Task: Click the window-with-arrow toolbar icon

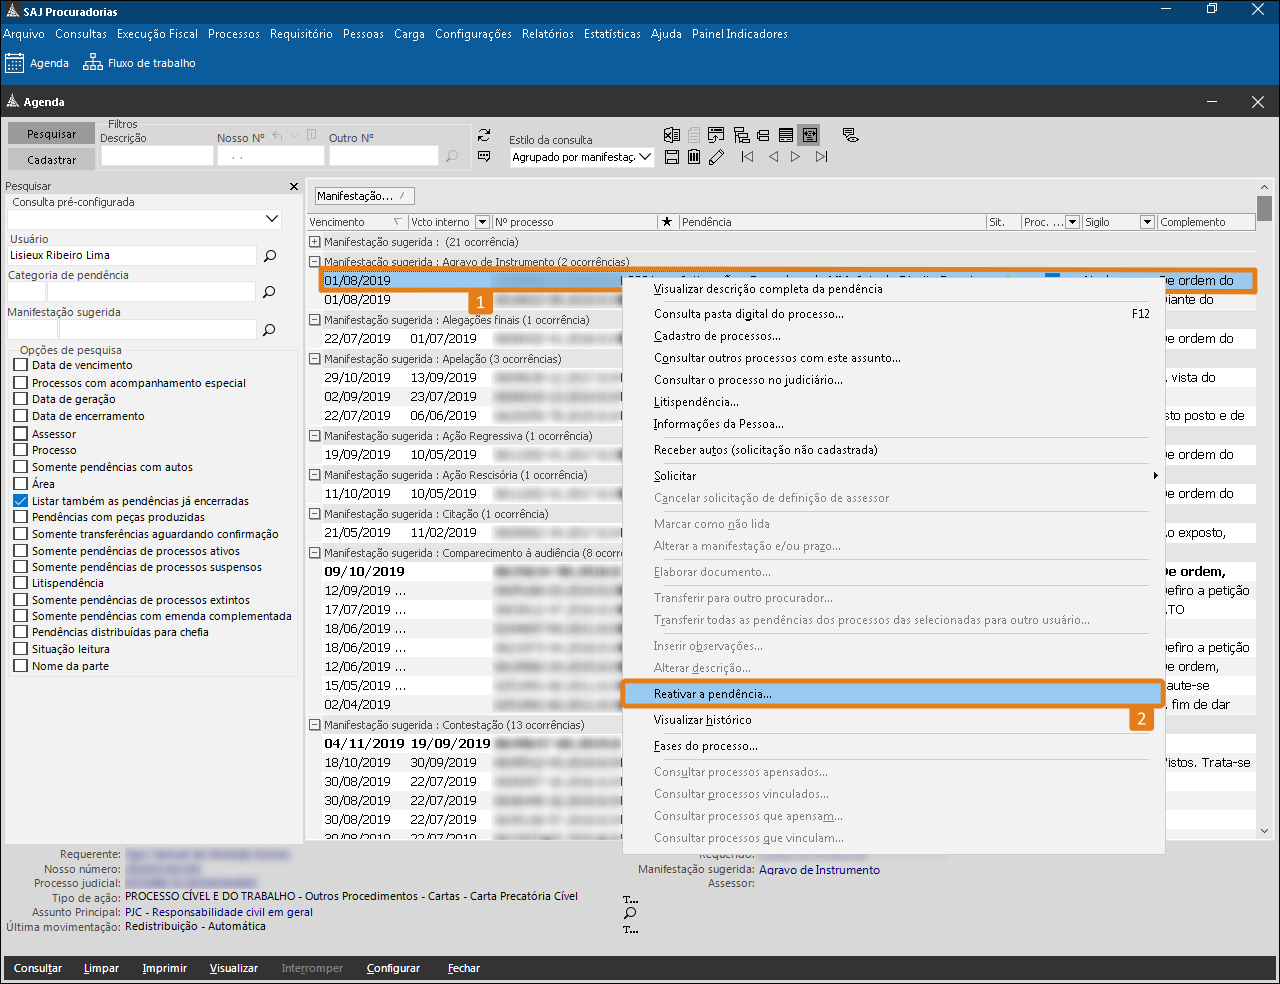Action: (716, 135)
